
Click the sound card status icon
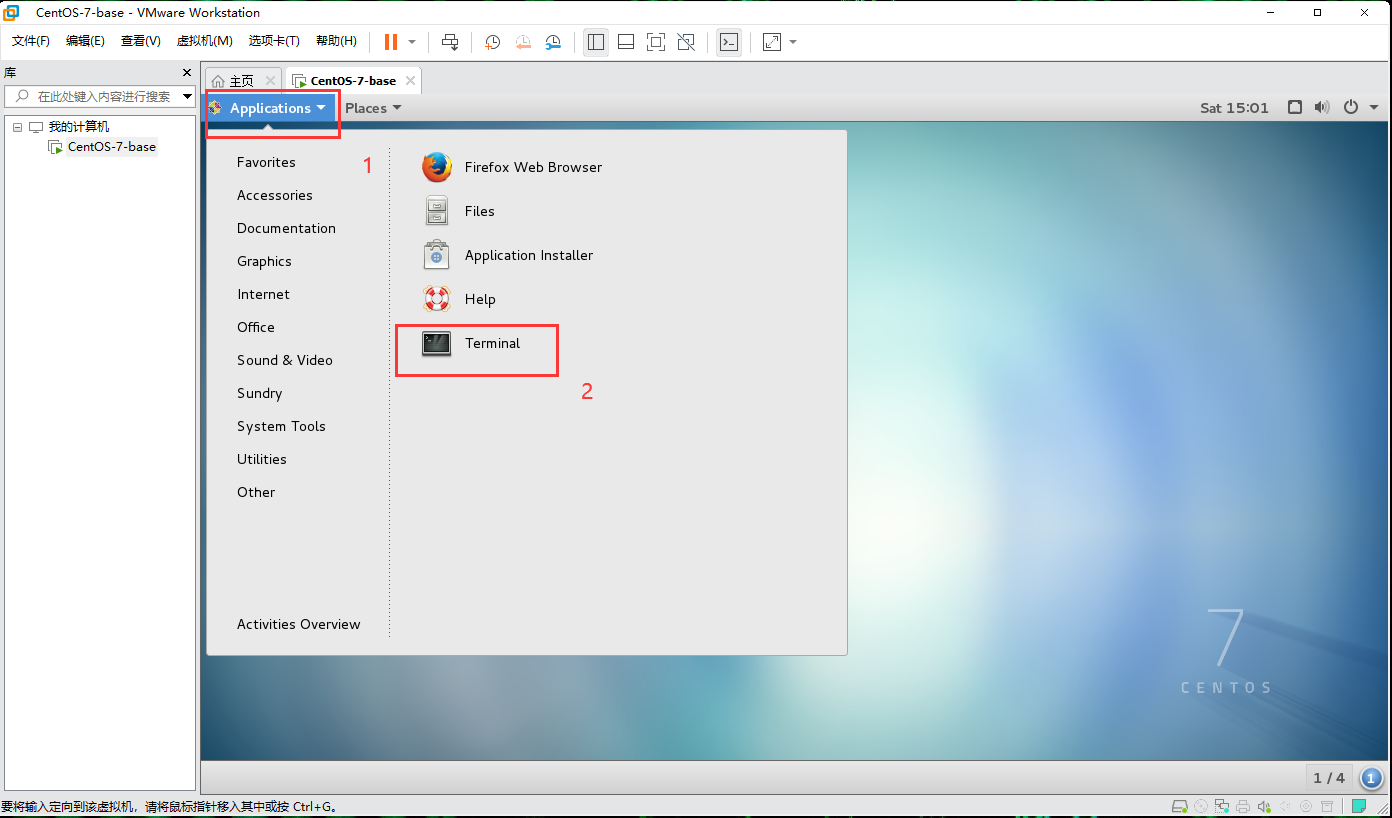click(1264, 806)
